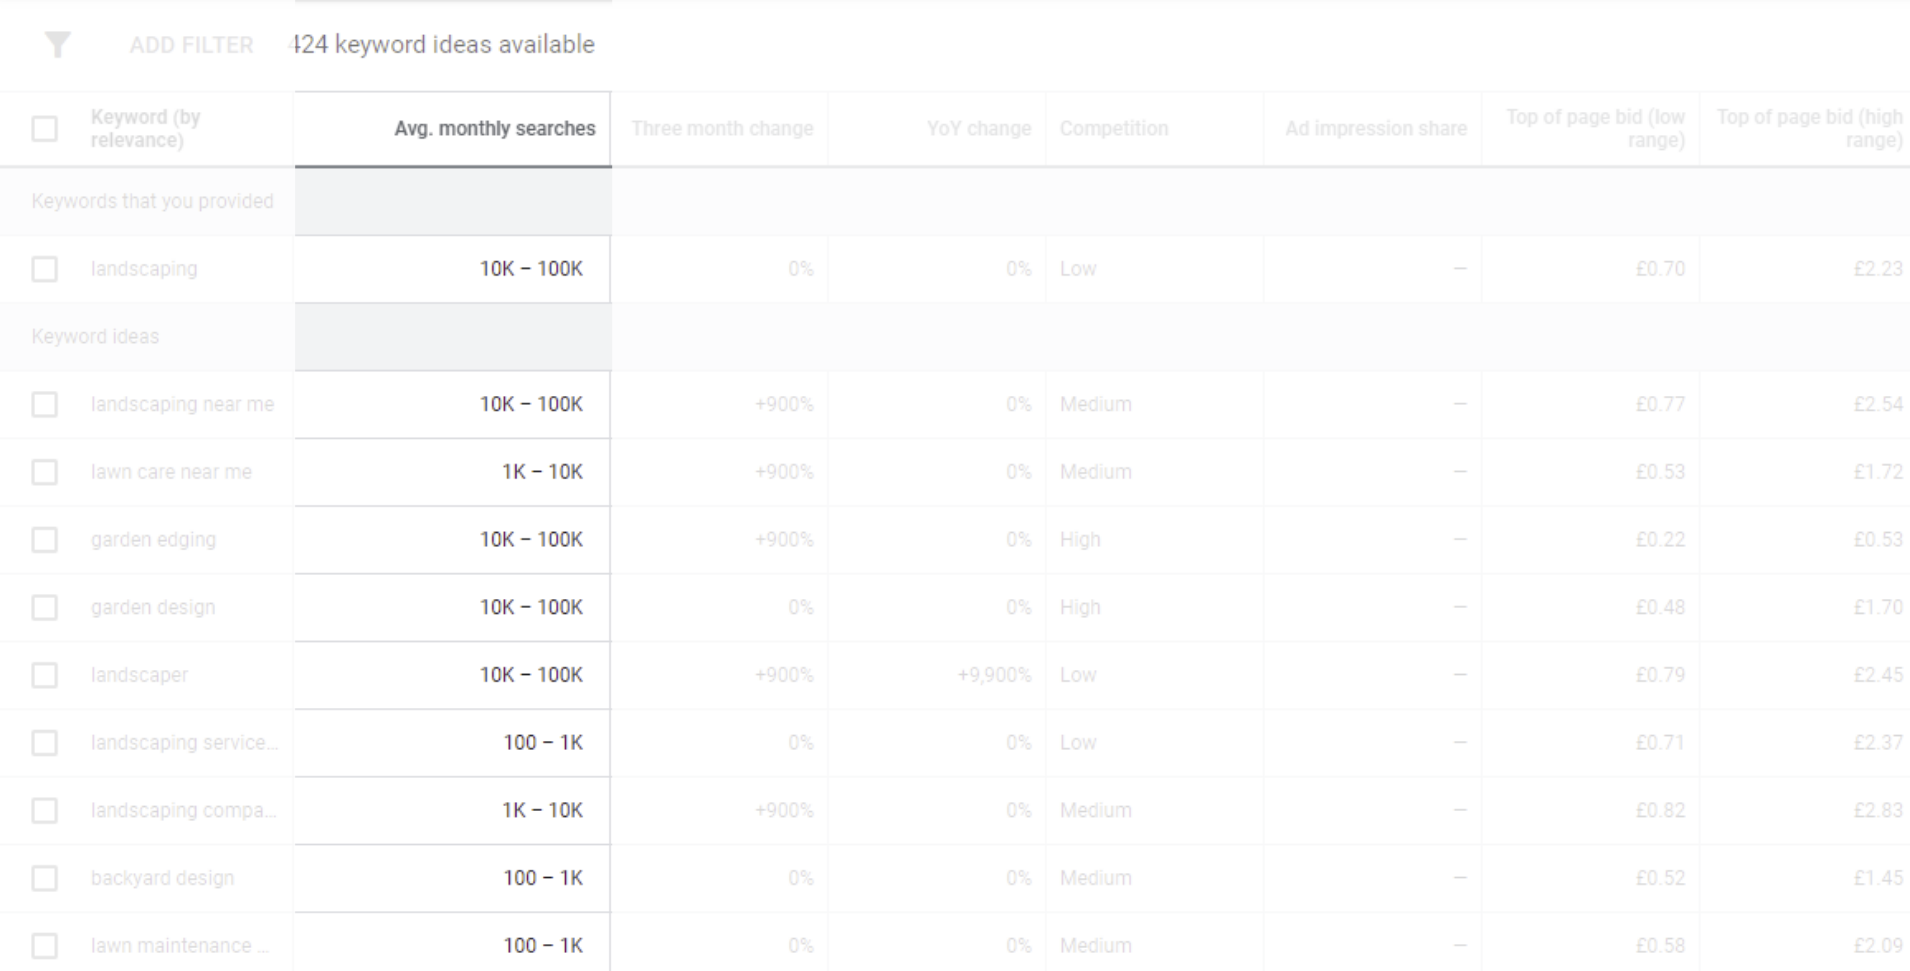Open the 'landscaping near me' keyword entry
Screen dimensions: 1910x971
tap(183, 404)
